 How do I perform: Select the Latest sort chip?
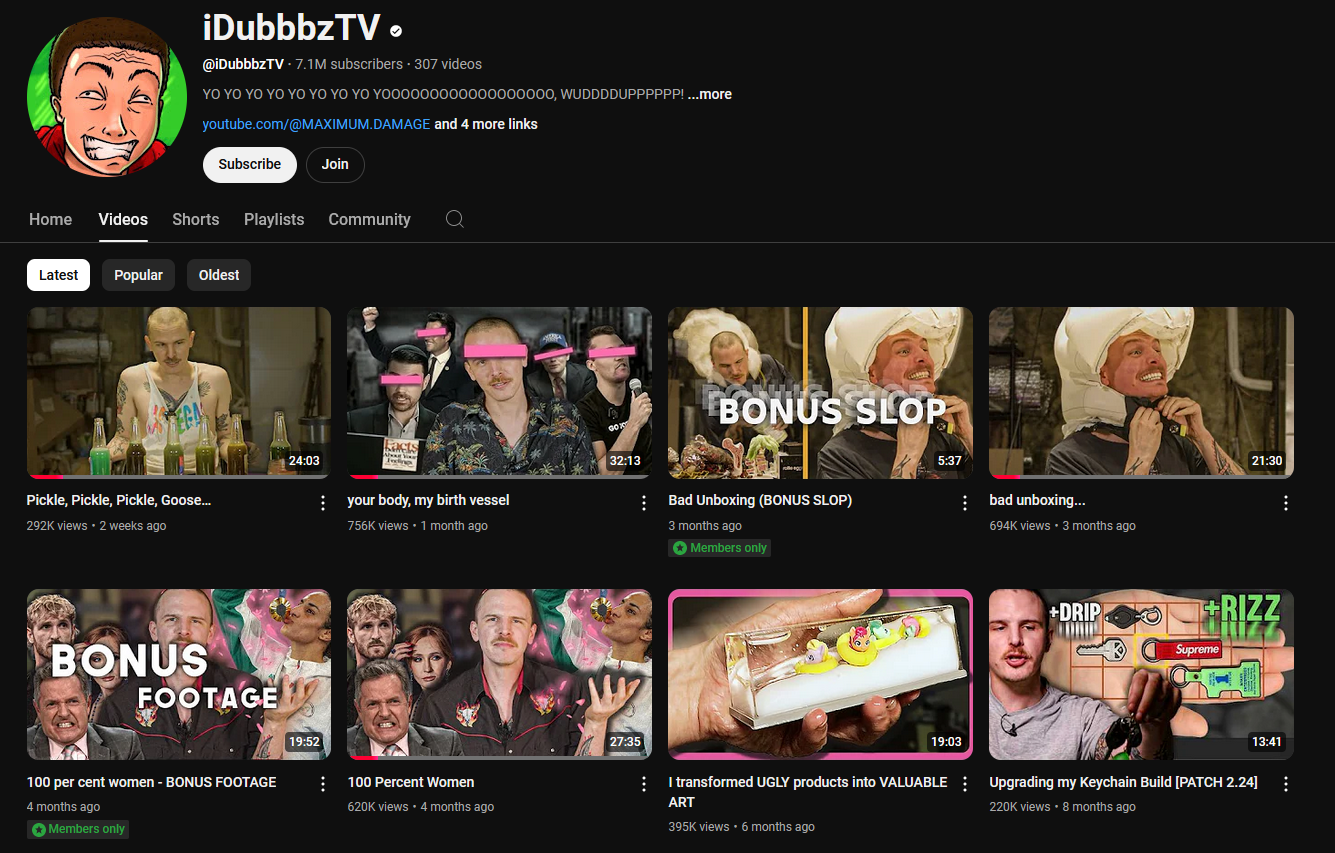[x=59, y=275]
